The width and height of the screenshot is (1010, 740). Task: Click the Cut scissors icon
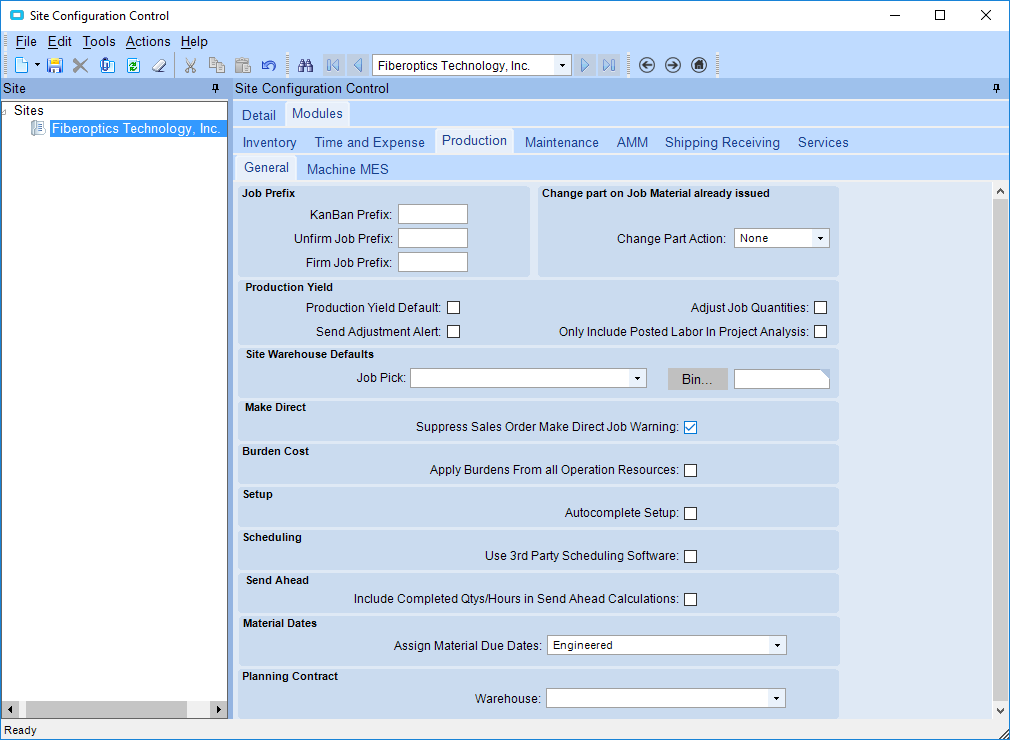click(x=190, y=65)
